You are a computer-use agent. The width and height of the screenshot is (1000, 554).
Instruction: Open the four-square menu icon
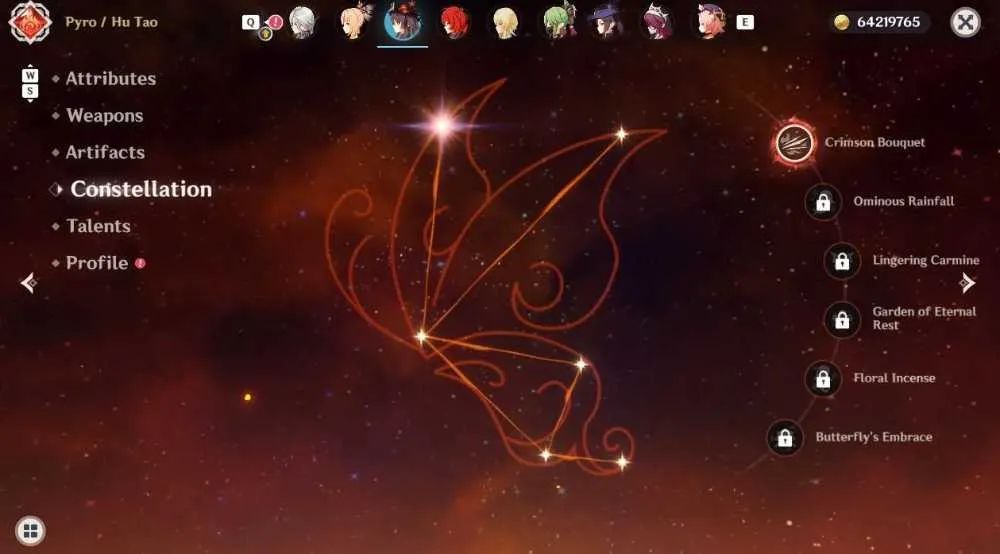30,530
